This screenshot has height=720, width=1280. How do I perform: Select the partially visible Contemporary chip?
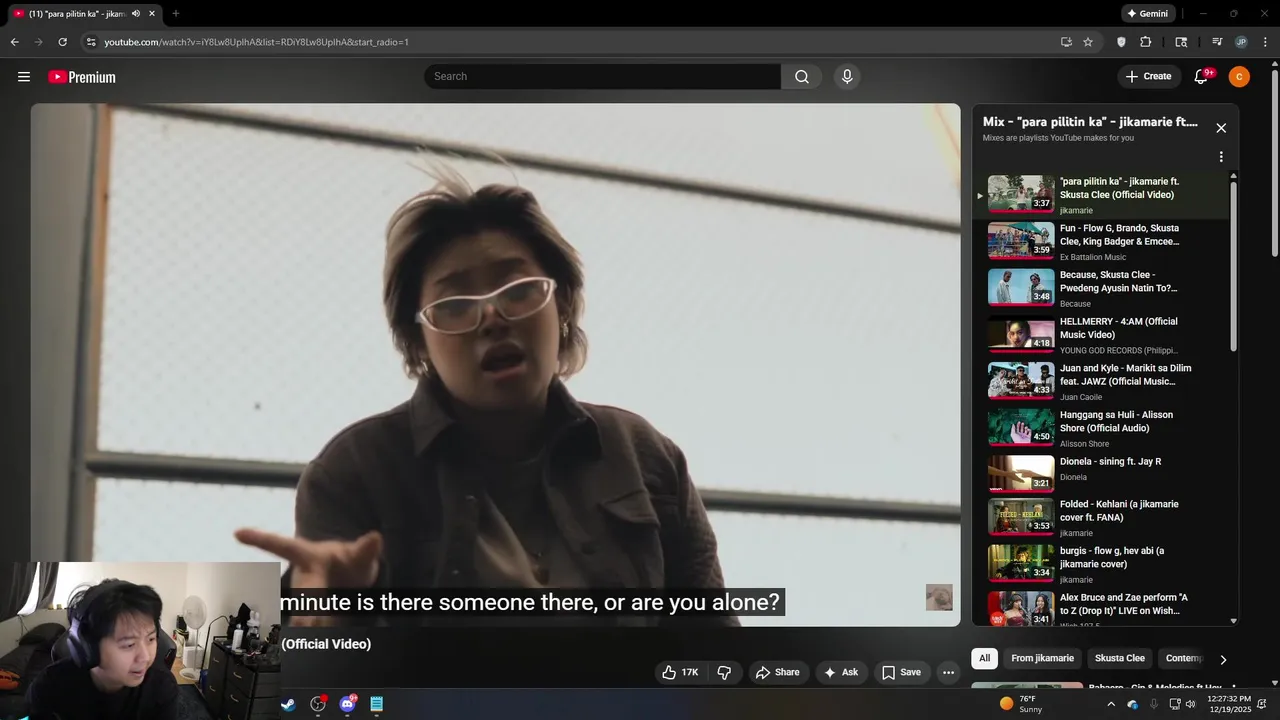pyautogui.click(x=1184, y=658)
